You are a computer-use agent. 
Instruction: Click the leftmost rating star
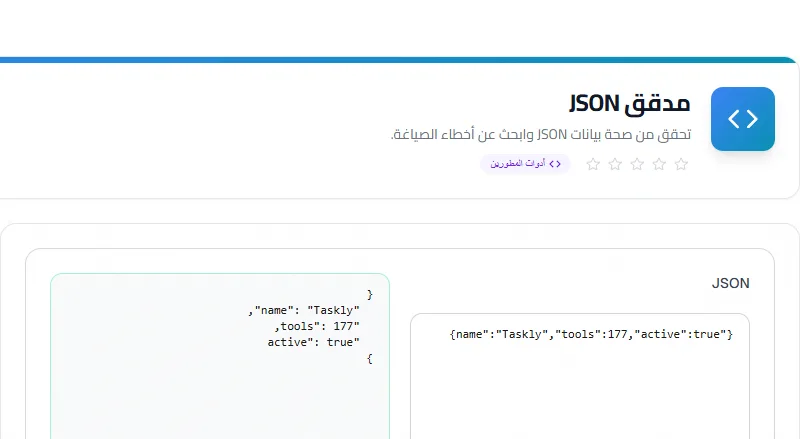(x=593, y=164)
